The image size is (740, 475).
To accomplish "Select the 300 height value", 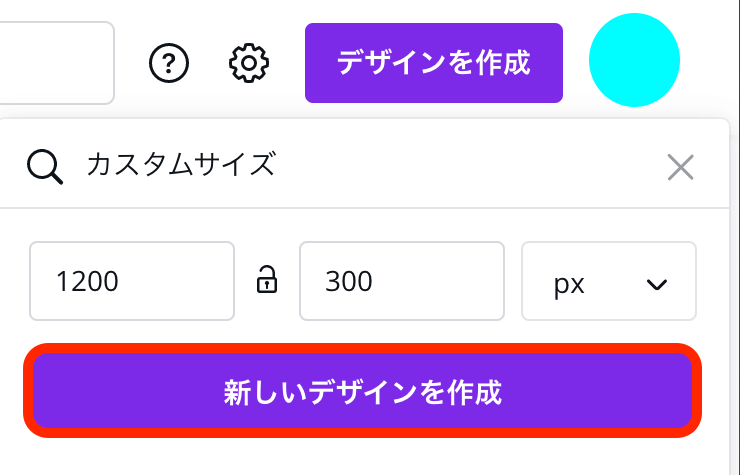I will click(x=349, y=283).
